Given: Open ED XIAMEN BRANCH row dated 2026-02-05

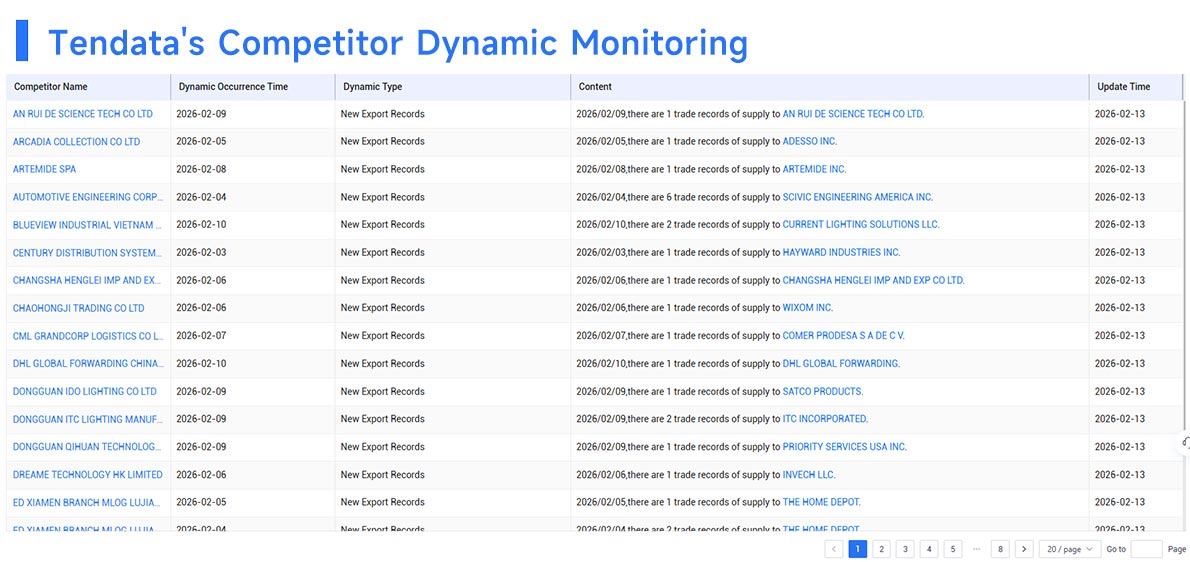Looking at the screenshot, I should (x=88, y=502).
